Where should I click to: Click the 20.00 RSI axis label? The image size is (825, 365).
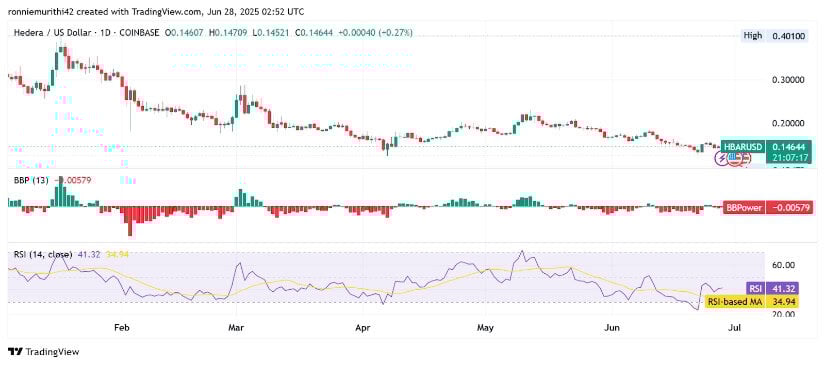pos(783,314)
